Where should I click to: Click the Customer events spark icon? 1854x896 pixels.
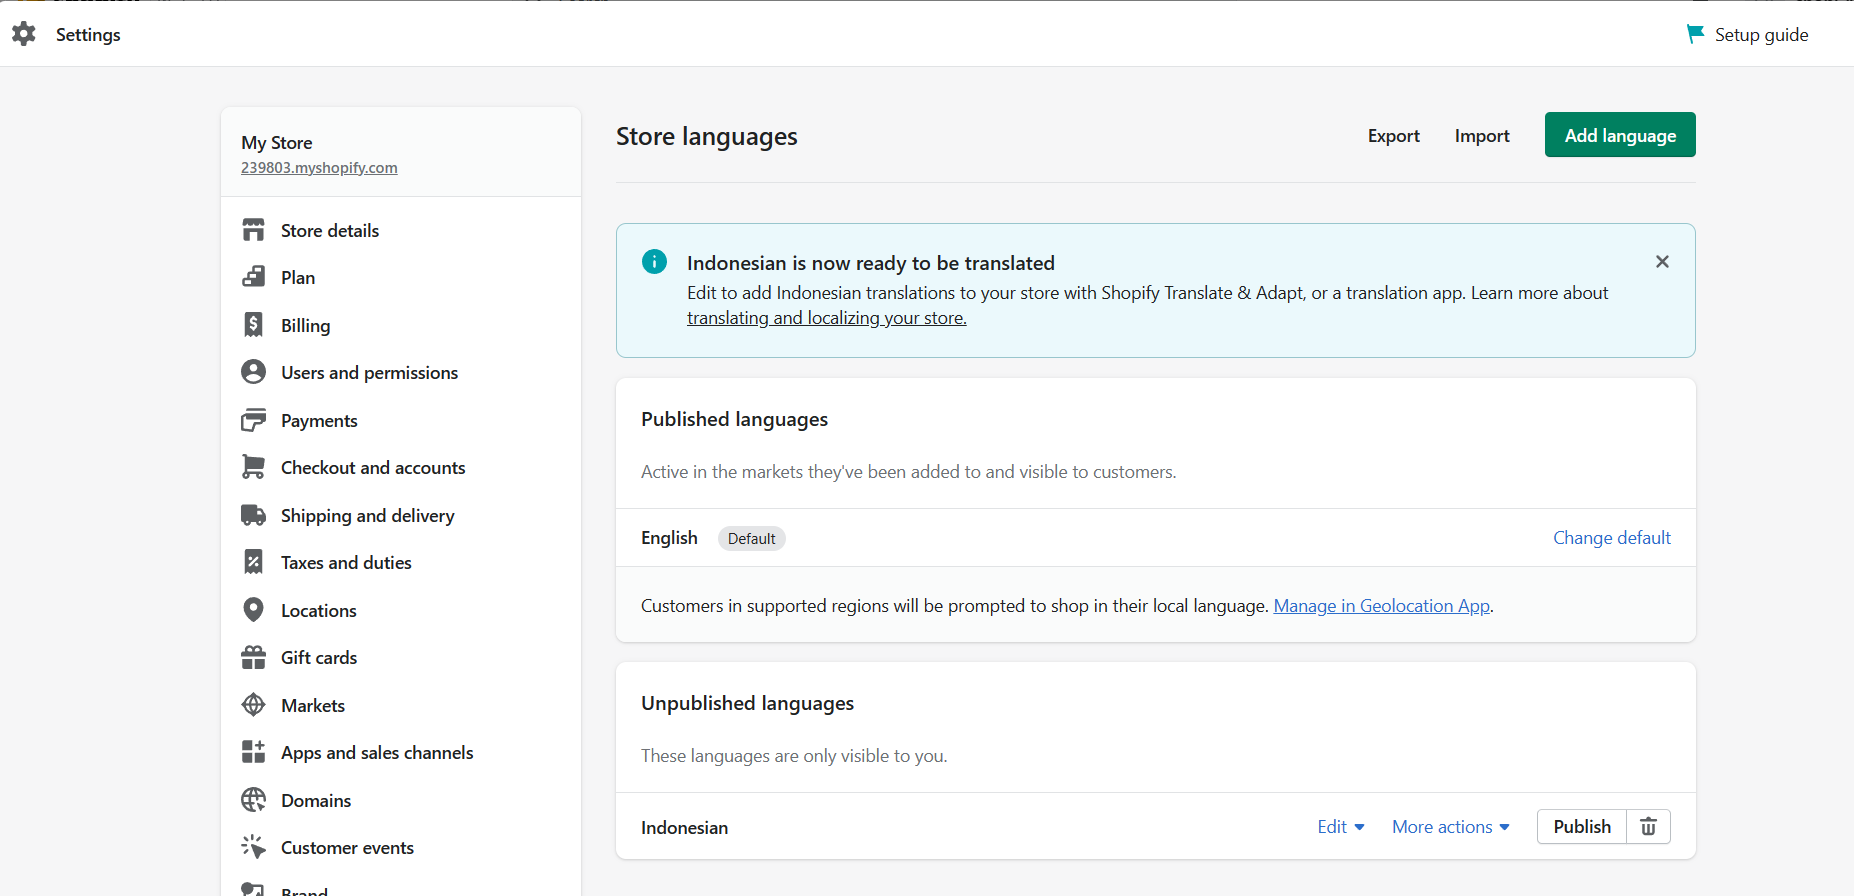tap(254, 847)
